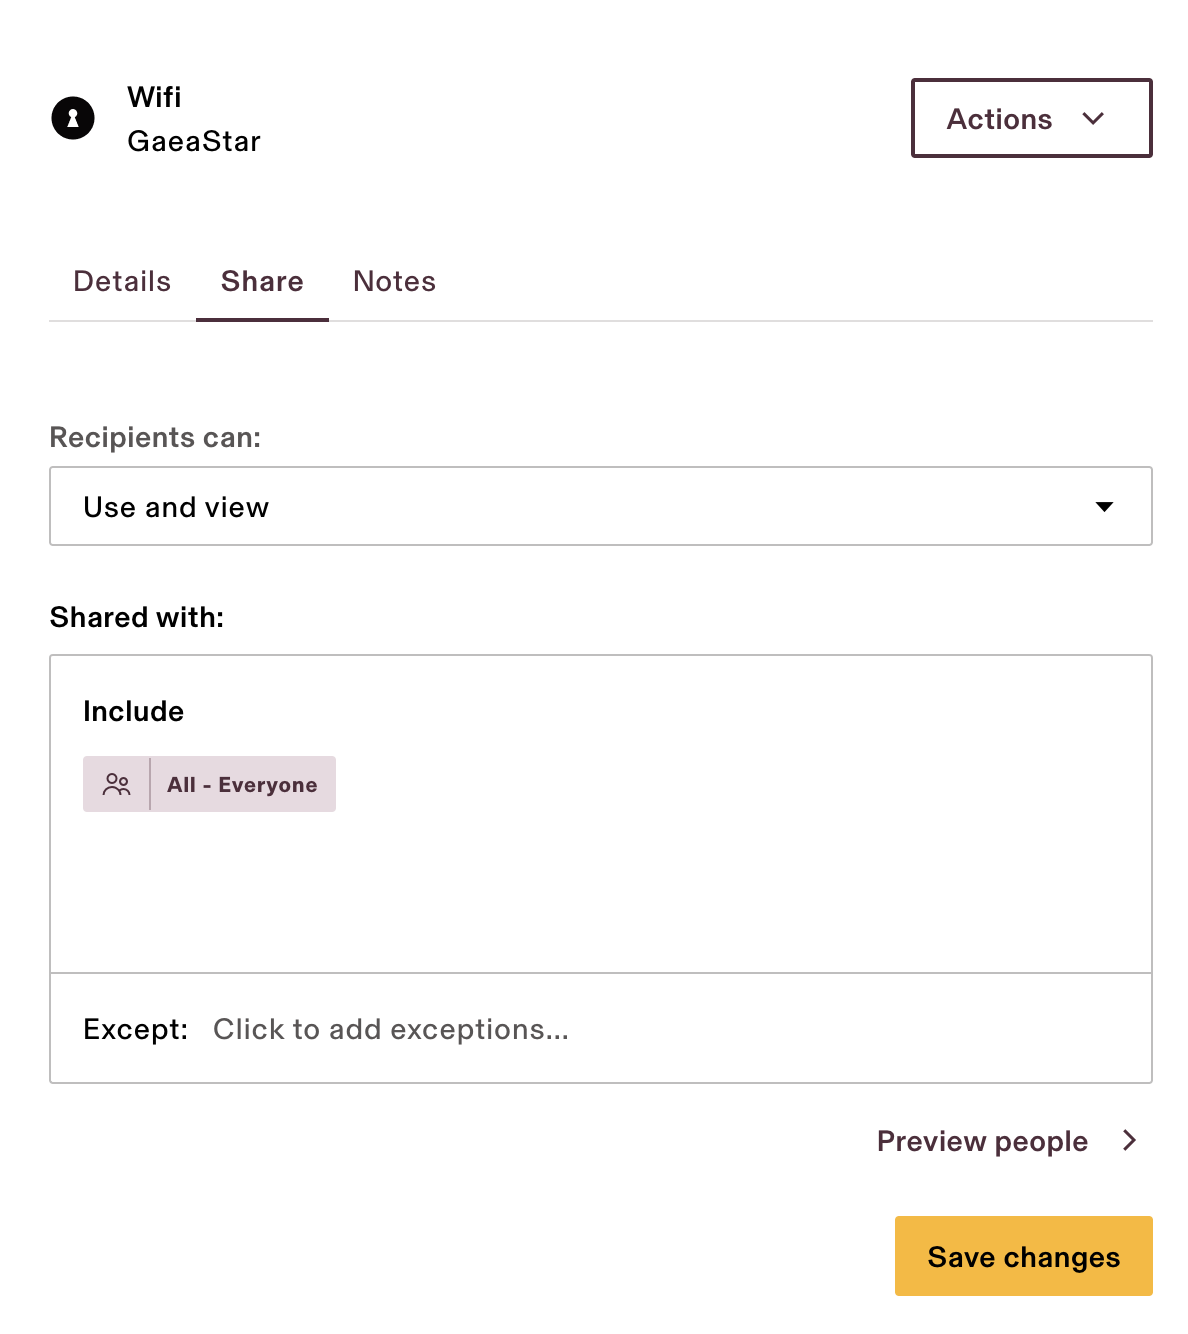The image size is (1188, 1334).
Task: Click the GaeaStar subtitle text
Action: point(194,142)
